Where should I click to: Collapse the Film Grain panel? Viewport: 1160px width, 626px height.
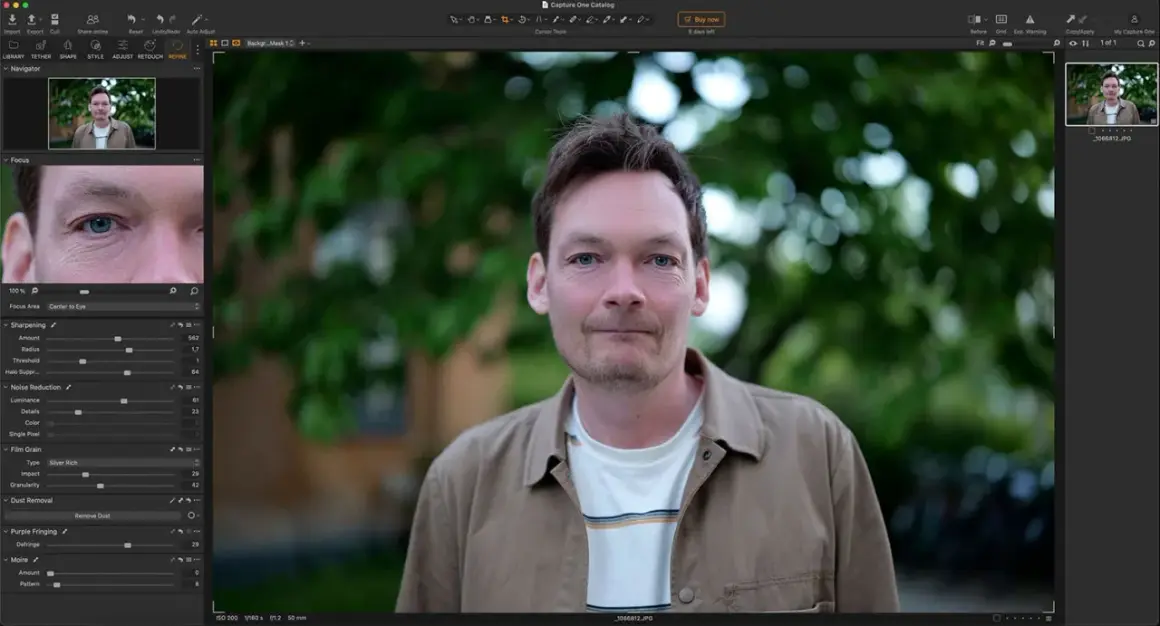tap(6, 449)
